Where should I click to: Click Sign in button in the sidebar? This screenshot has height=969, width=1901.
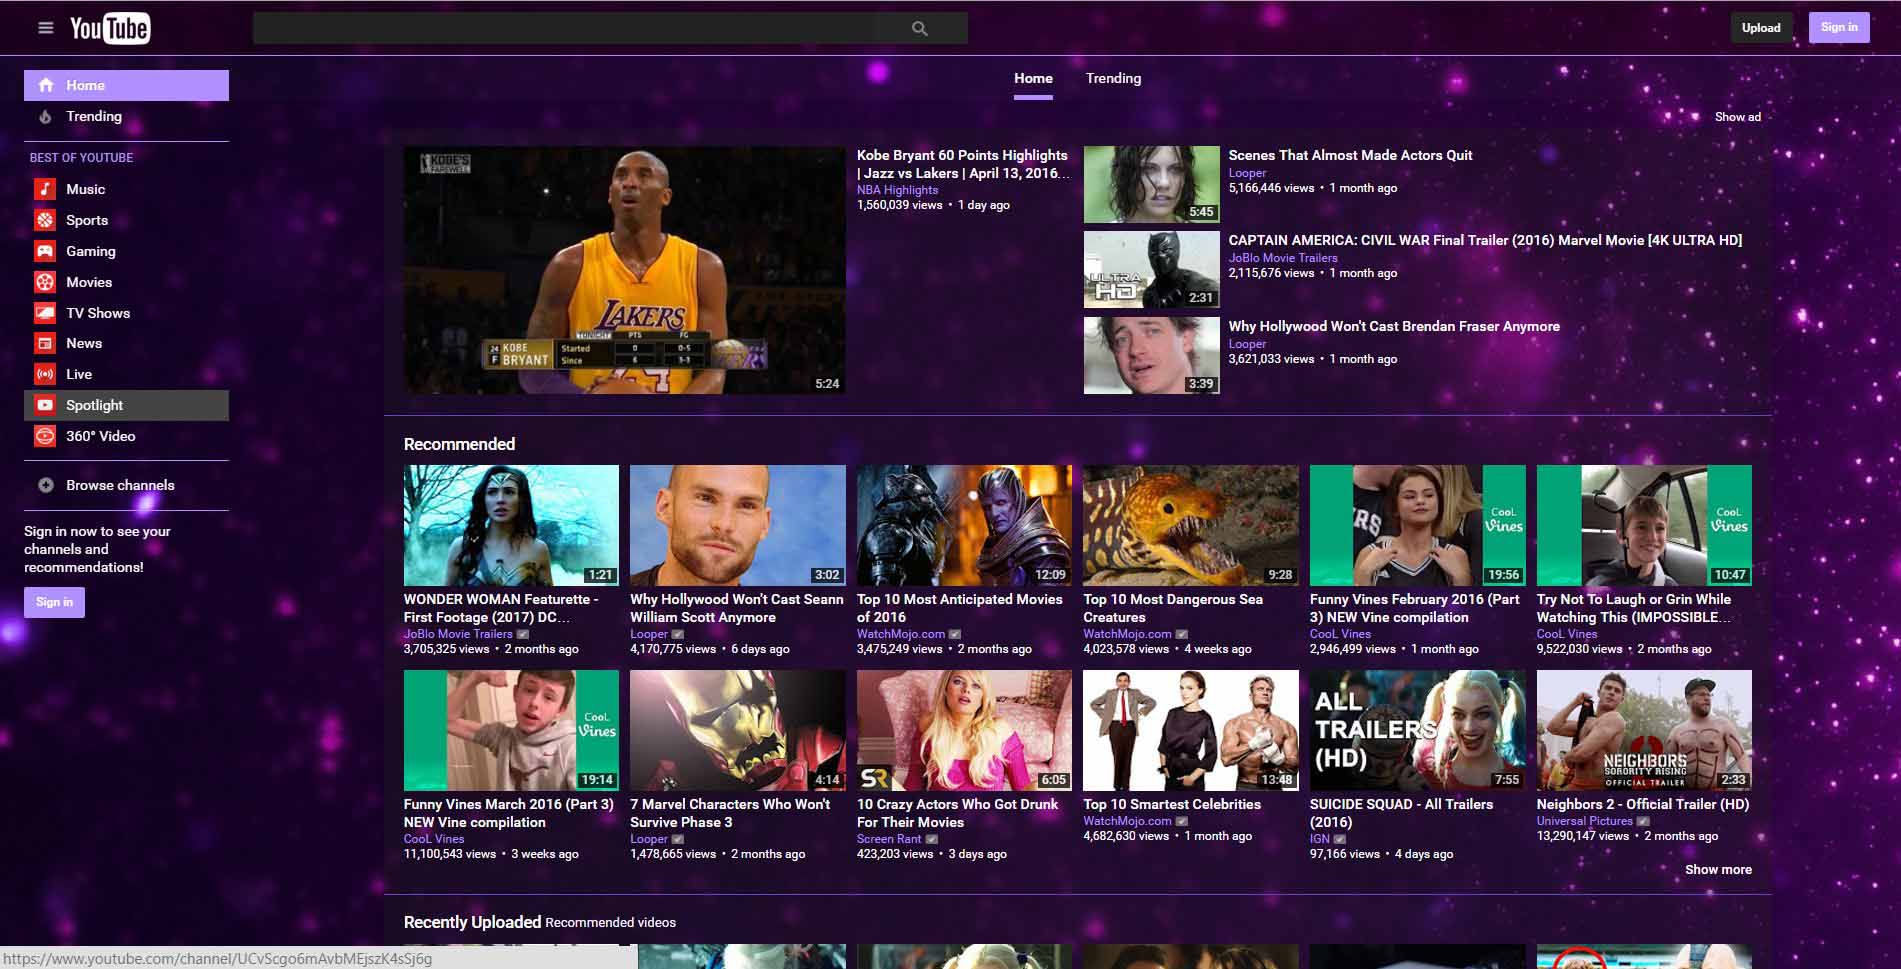54,602
